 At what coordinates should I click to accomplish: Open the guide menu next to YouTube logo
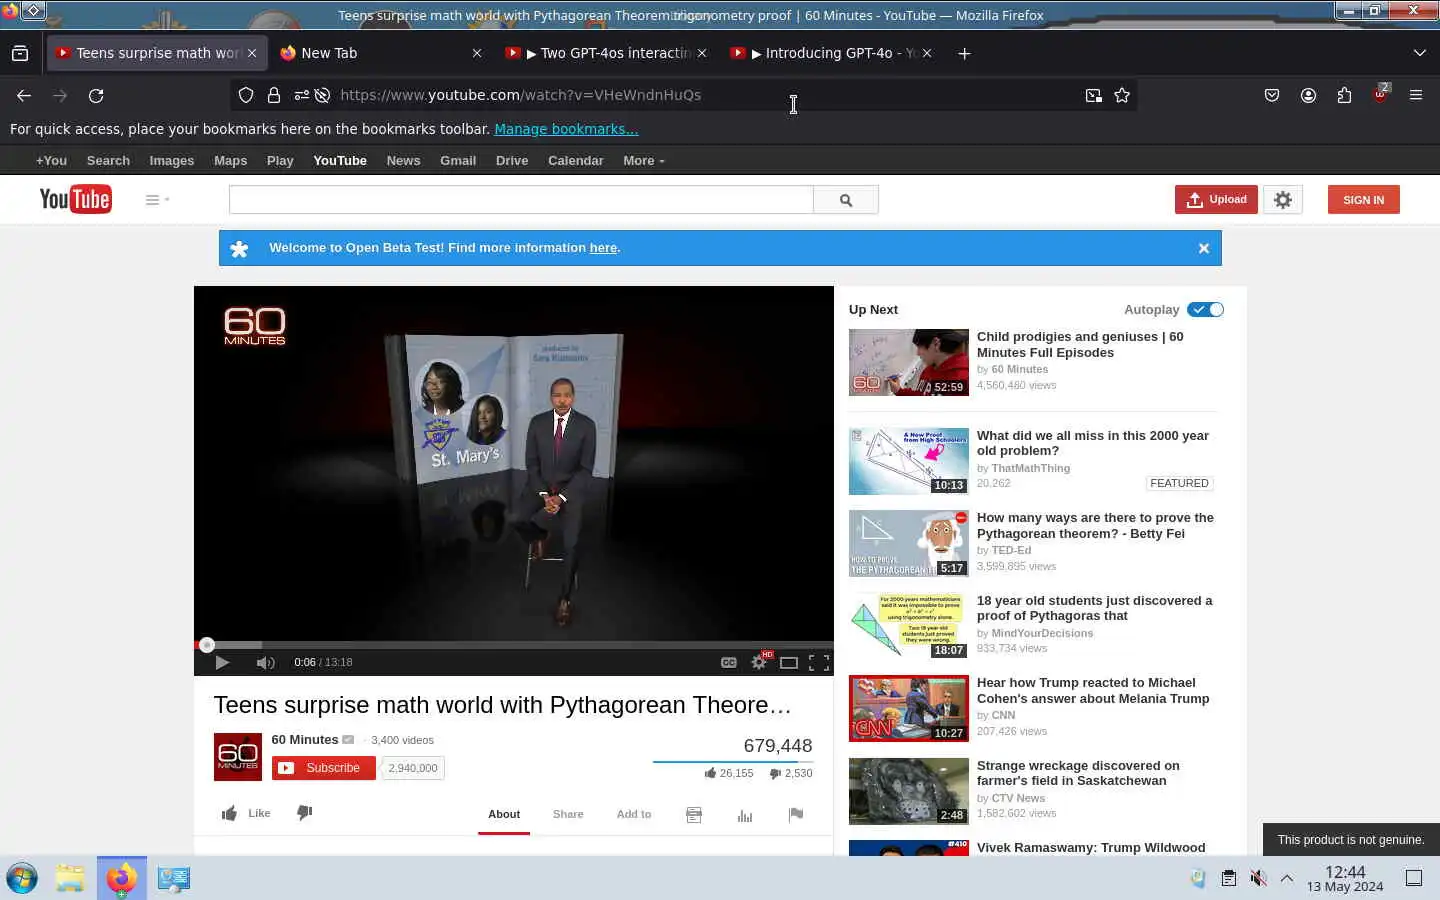tap(157, 200)
